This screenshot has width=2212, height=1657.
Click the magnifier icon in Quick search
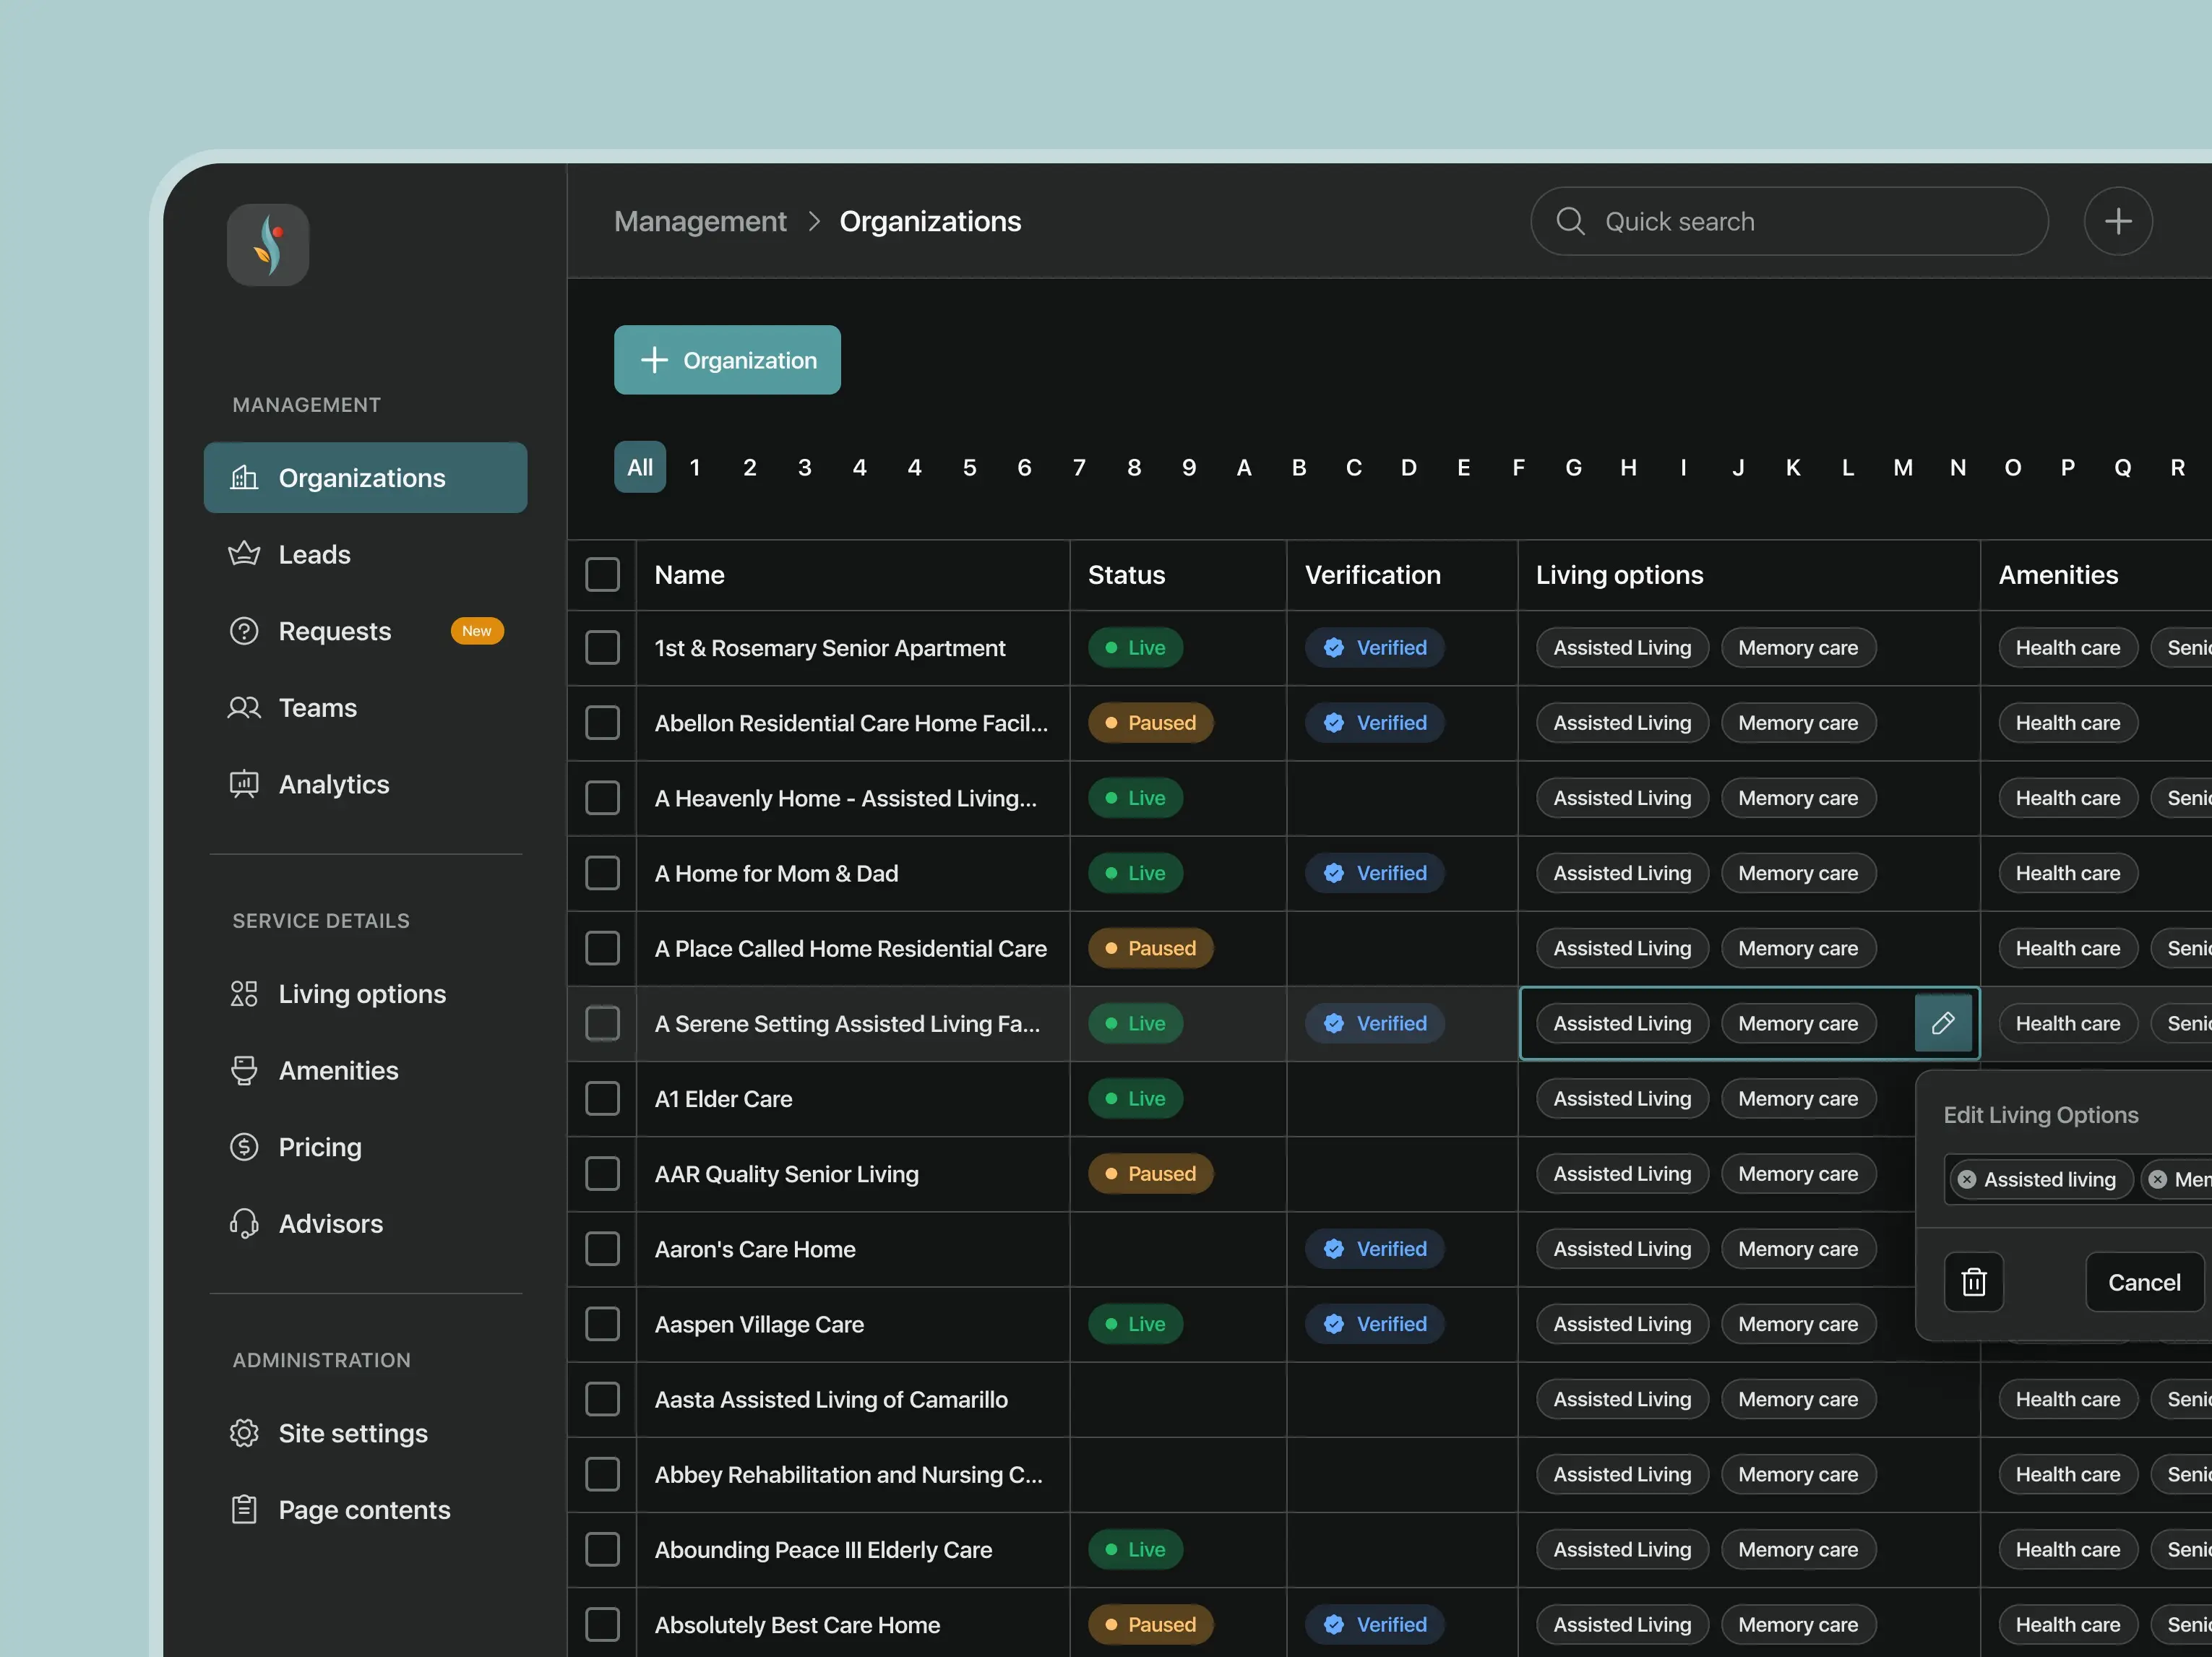1571,221
